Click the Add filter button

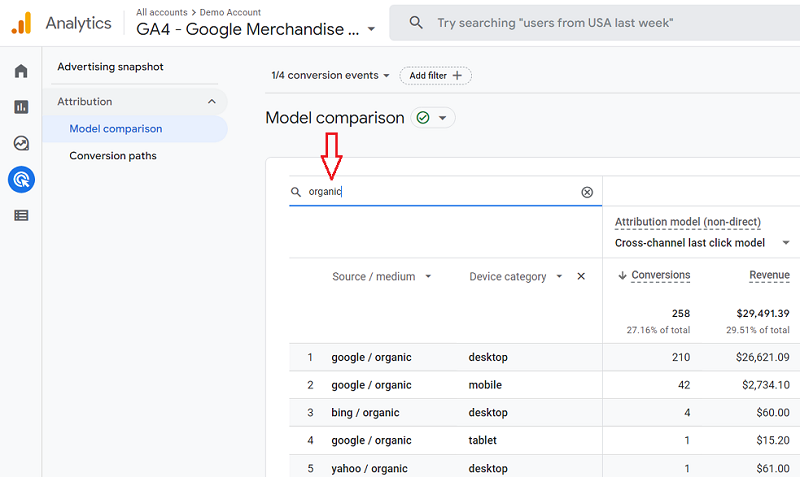pos(435,76)
